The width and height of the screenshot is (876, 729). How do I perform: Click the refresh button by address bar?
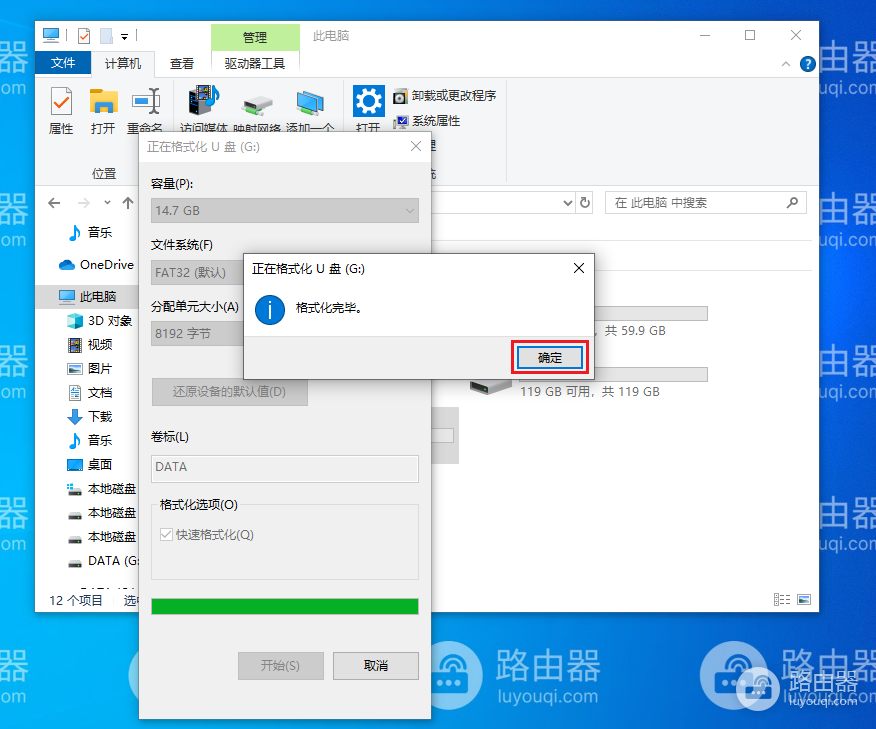point(585,202)
